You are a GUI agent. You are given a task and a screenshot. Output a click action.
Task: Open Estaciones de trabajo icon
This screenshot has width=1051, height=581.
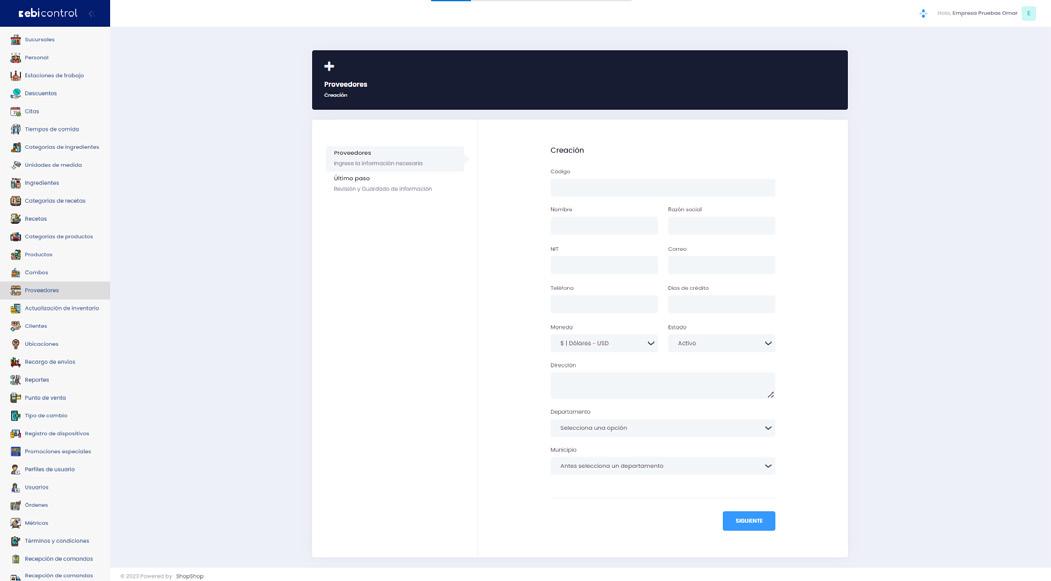(x=15, y=76)
